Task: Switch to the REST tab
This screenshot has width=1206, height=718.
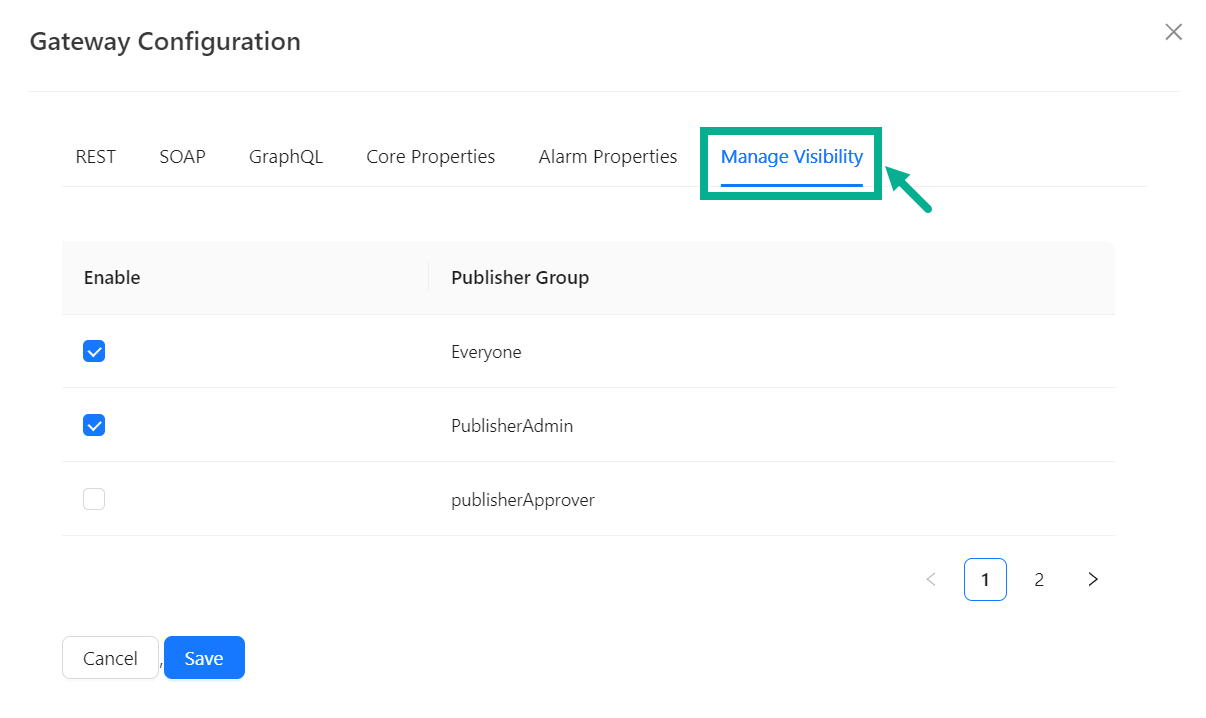Action: coord(96,157)
